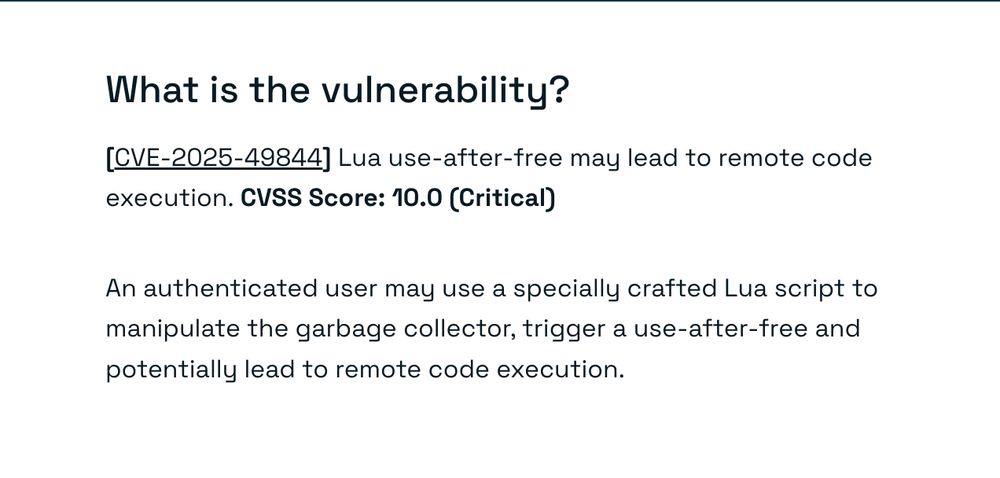
Task: Click the bold 'CVSS Score: 10.0 (Critical)' text
Action: [x=398, y=198]
